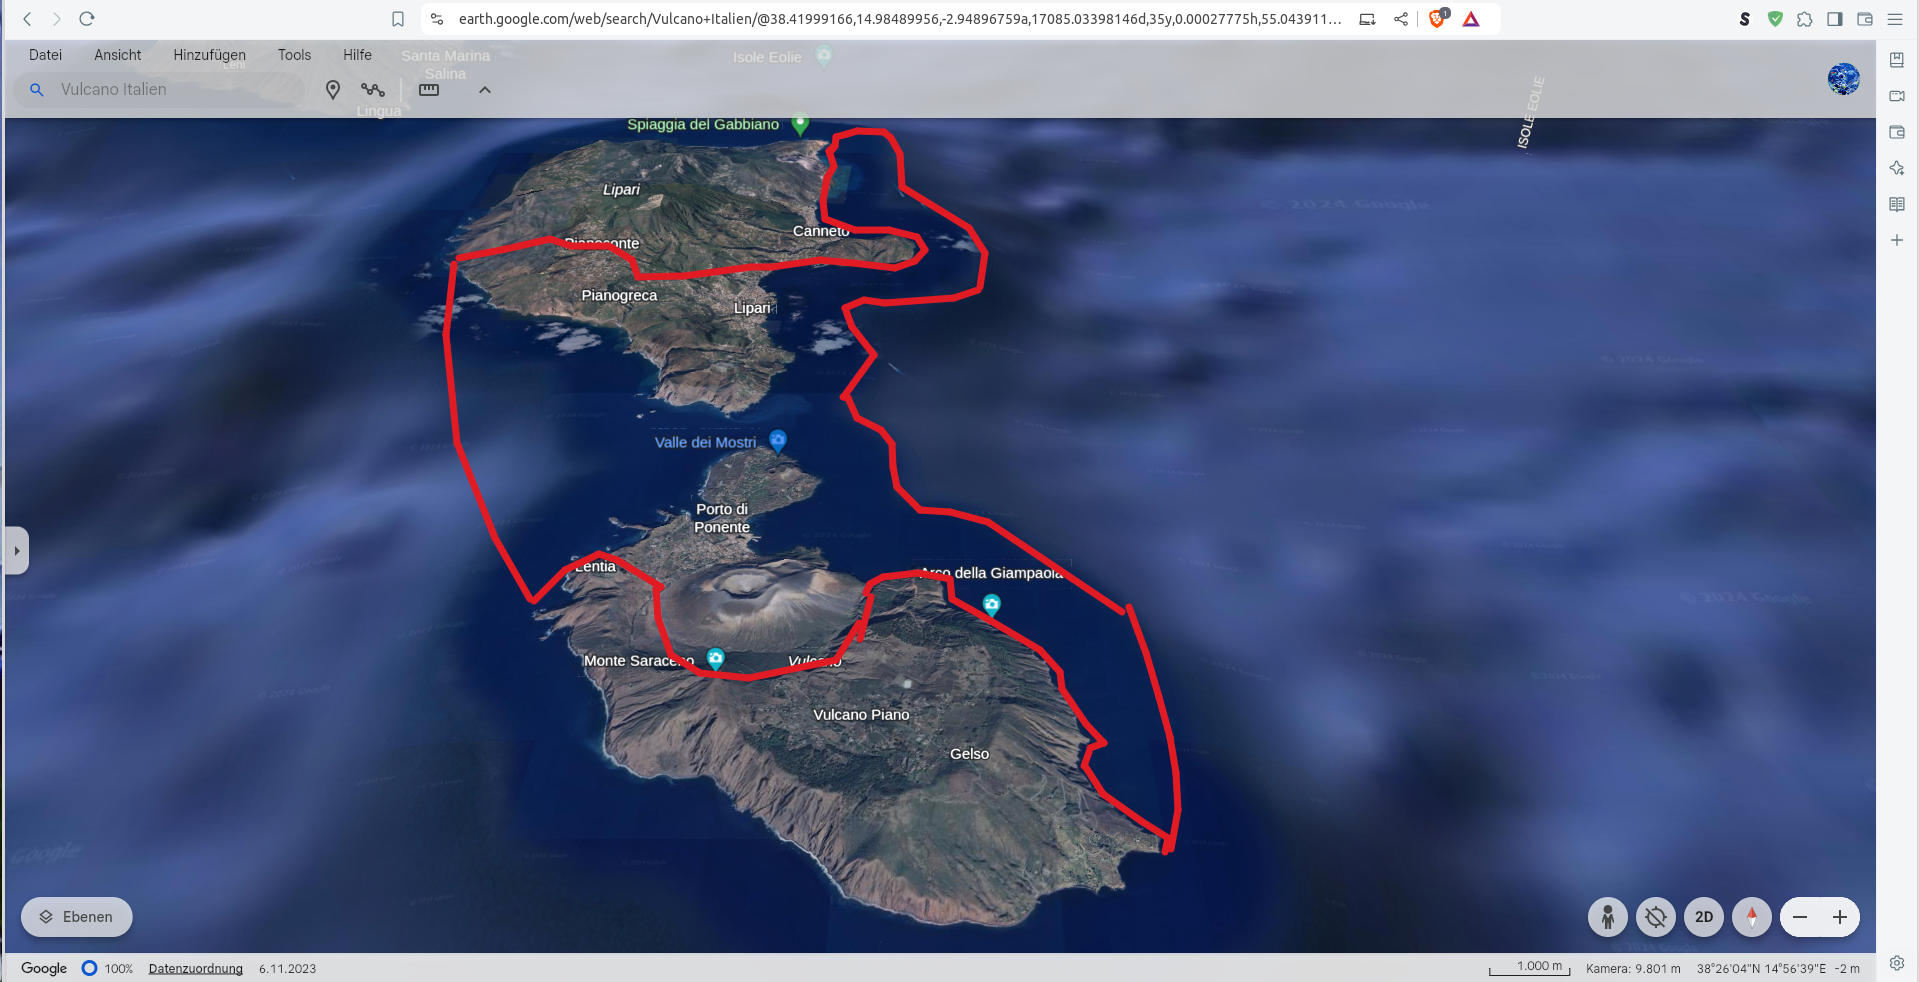Image resolution: width=1919 pixels, height=982 pixels.
Task: Click the compass to reset north
Action: click(x=1752, y=917)
